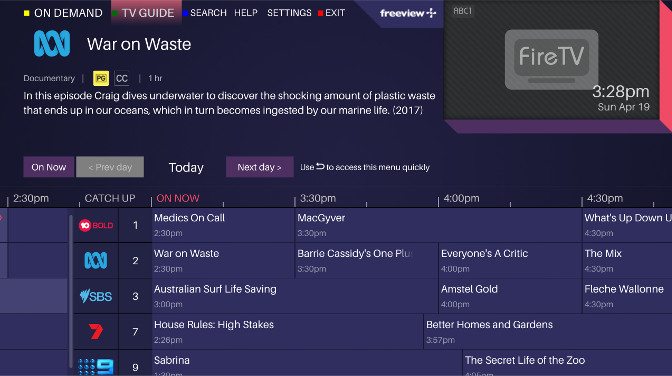Click the Documentary genre label

(x=49, y=78)
